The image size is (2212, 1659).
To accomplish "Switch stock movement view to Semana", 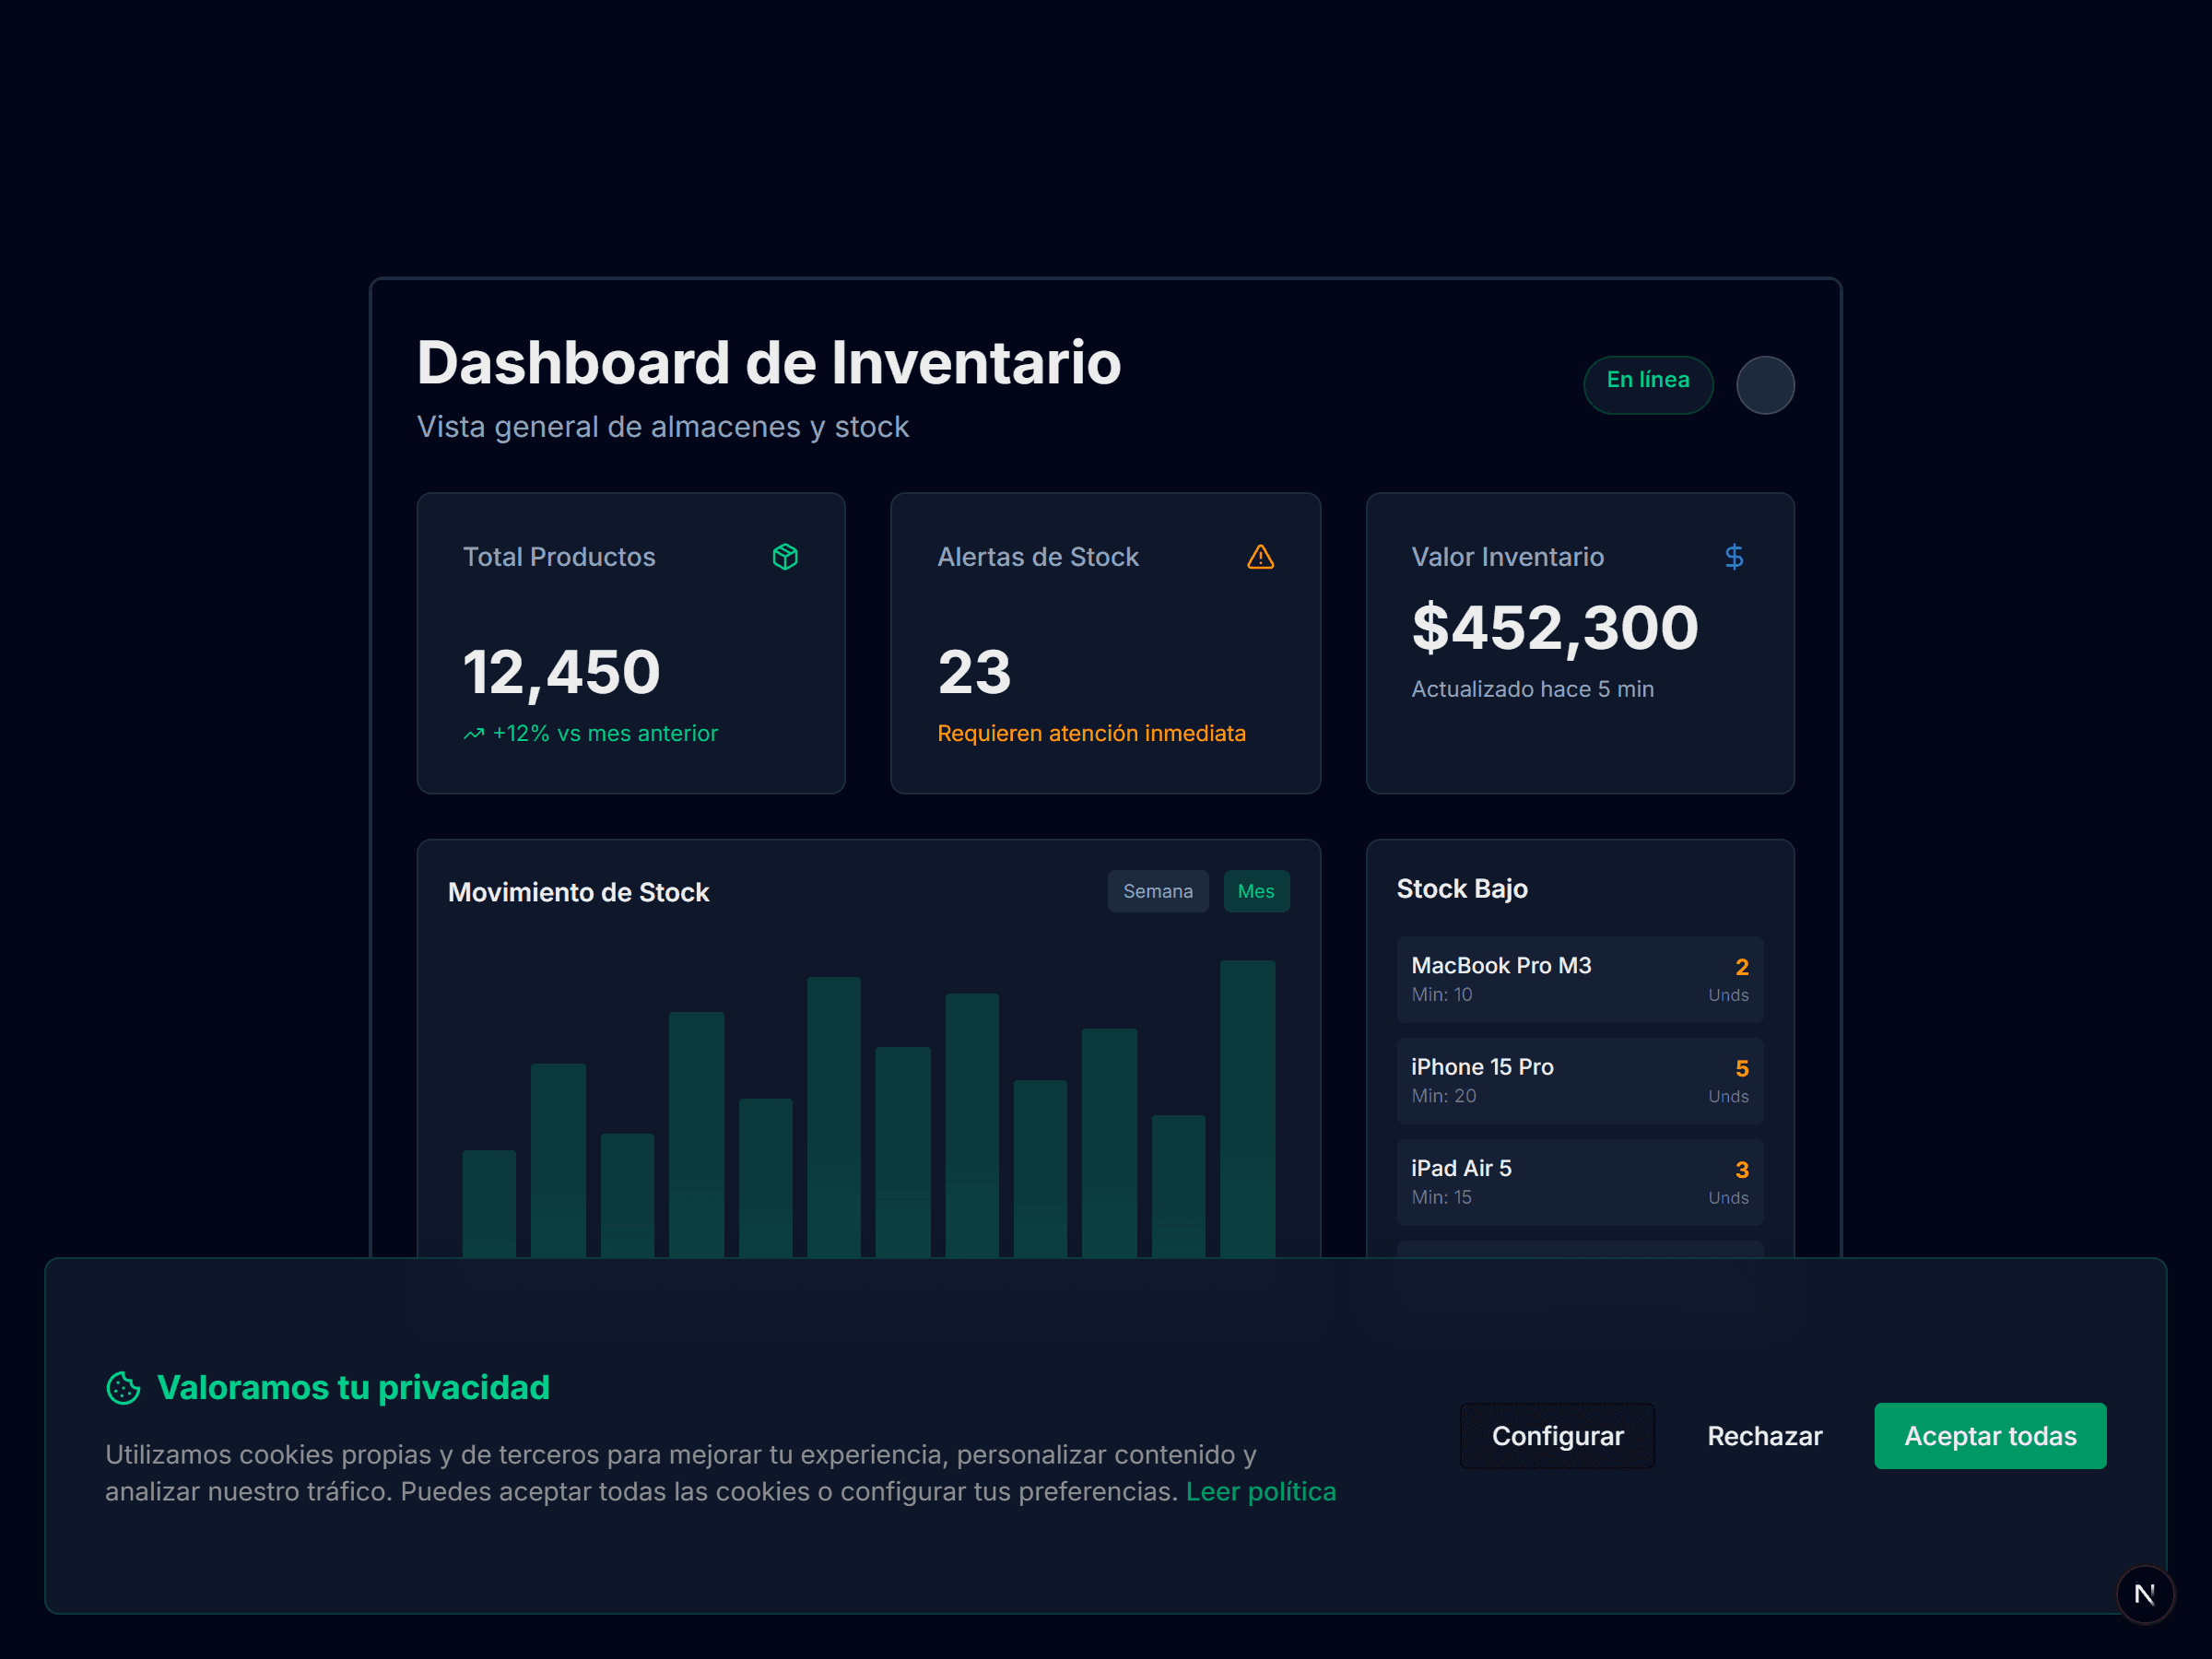I will pos(1157,890).
